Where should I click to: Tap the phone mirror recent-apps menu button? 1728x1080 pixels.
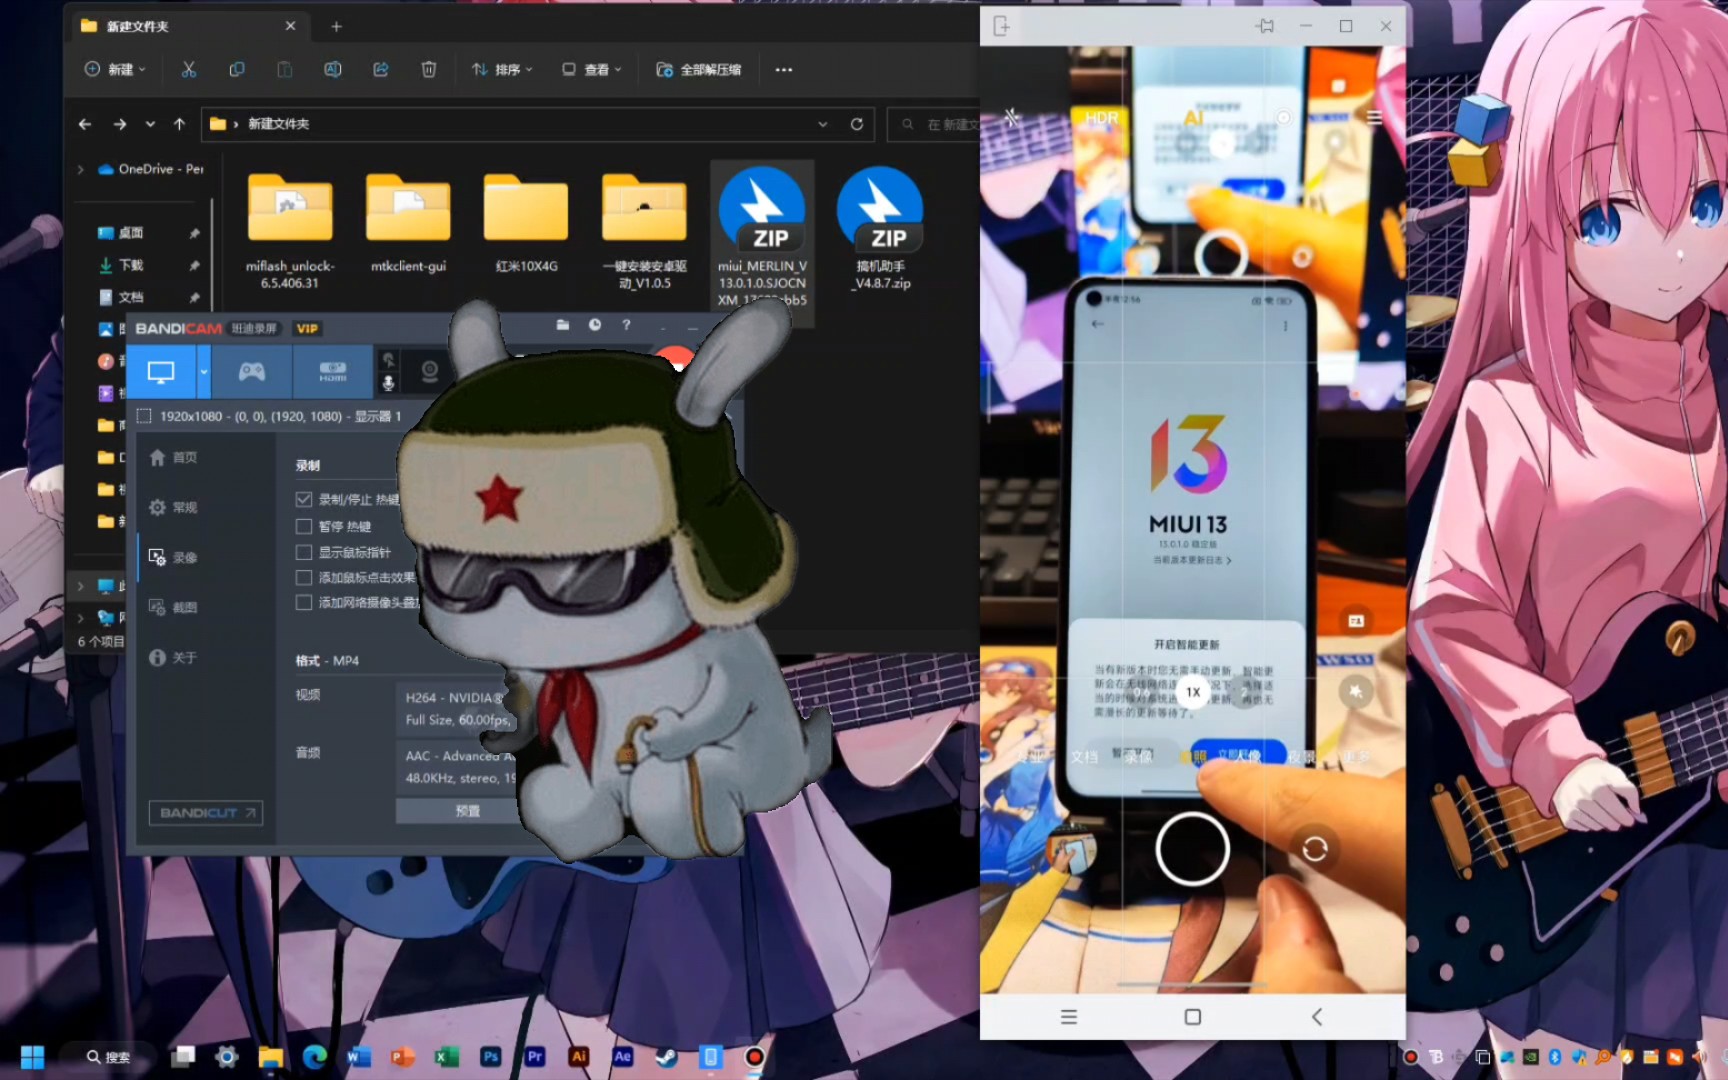[x=1068, y=1017]
